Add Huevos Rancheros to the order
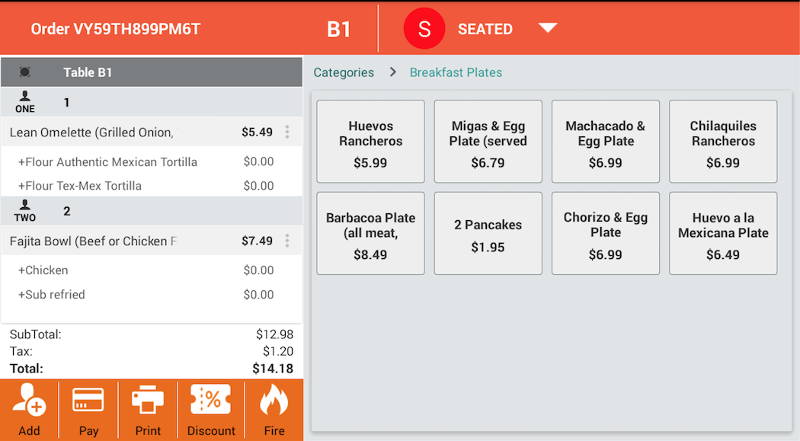Image resolution: width=800 pixels, height=441 pixels. (x=370, y=141)
